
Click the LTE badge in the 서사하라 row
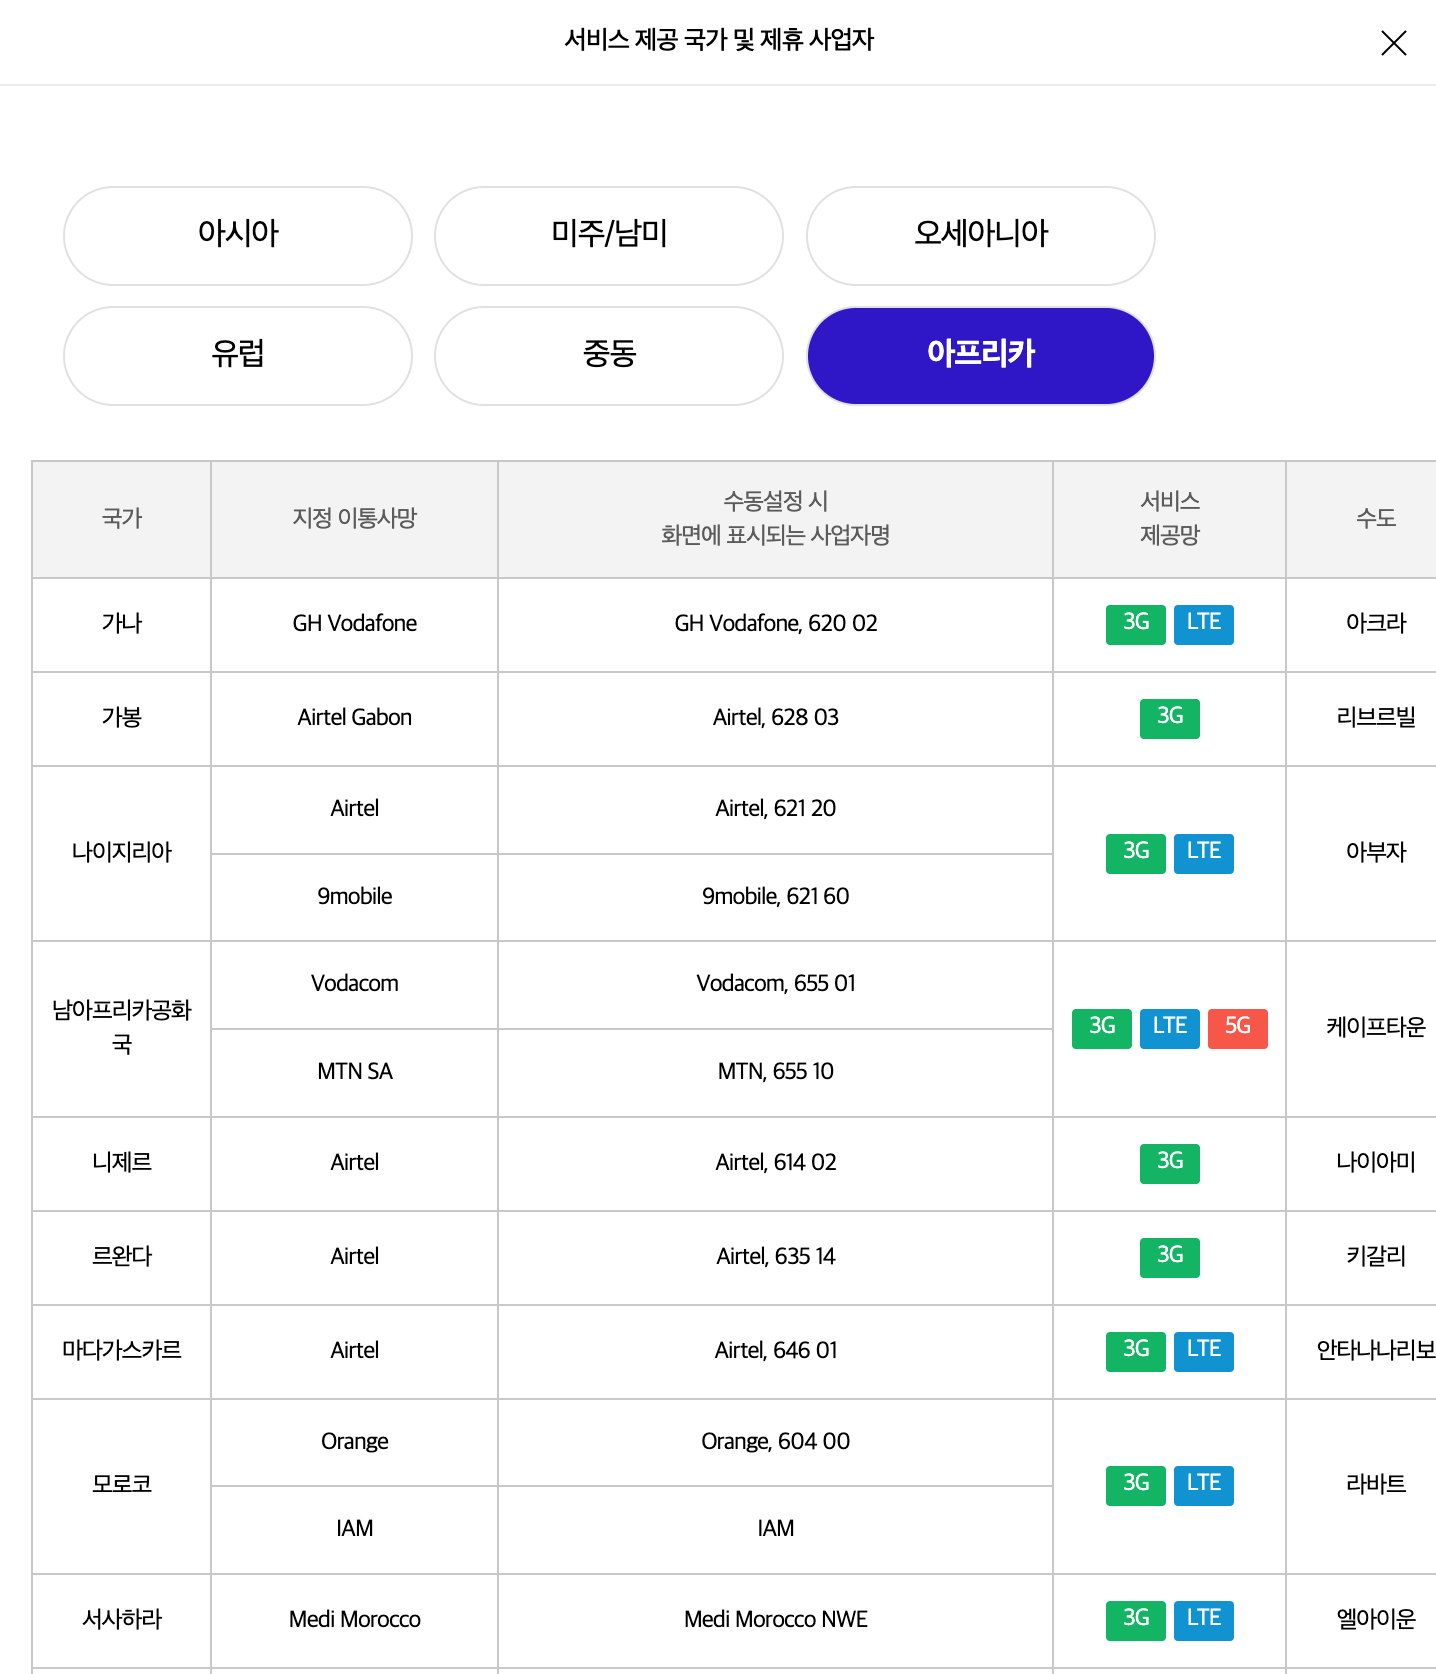[x=1204, y=1620]
